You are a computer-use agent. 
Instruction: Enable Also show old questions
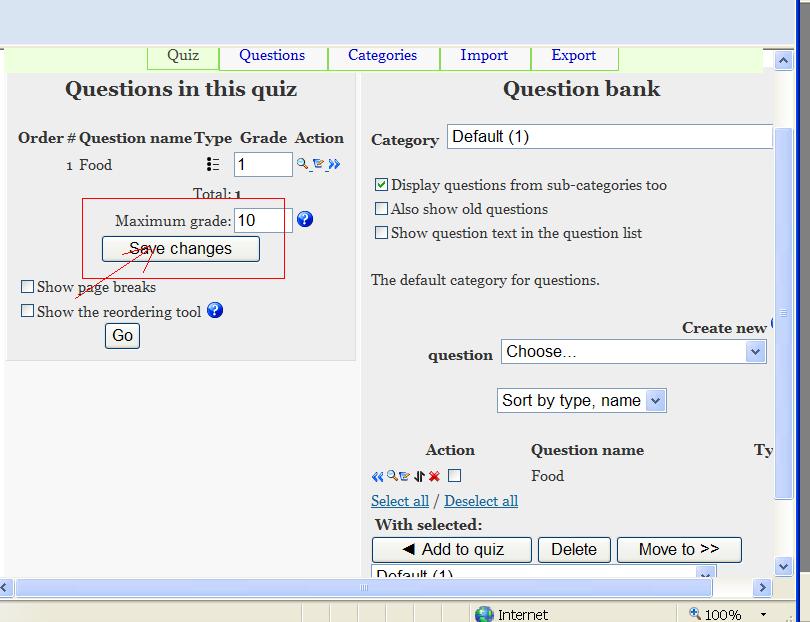[381, 209]
